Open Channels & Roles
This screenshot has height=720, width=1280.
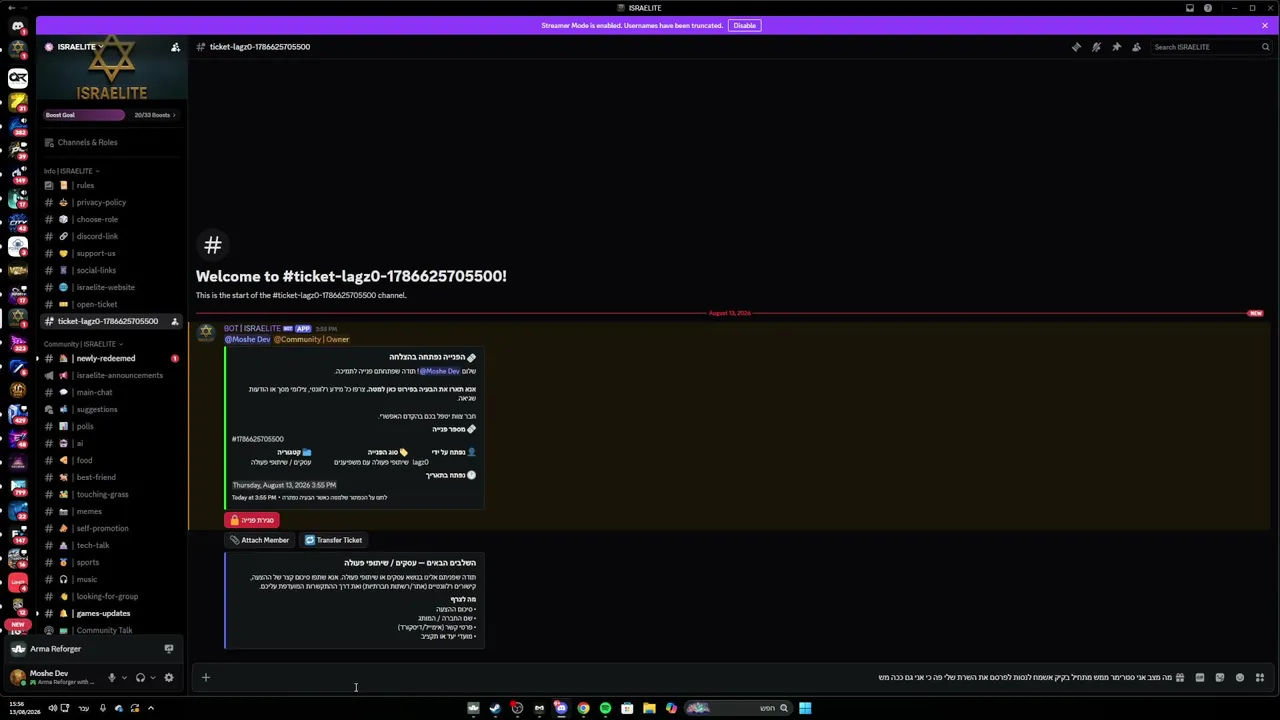coord(111,142)
